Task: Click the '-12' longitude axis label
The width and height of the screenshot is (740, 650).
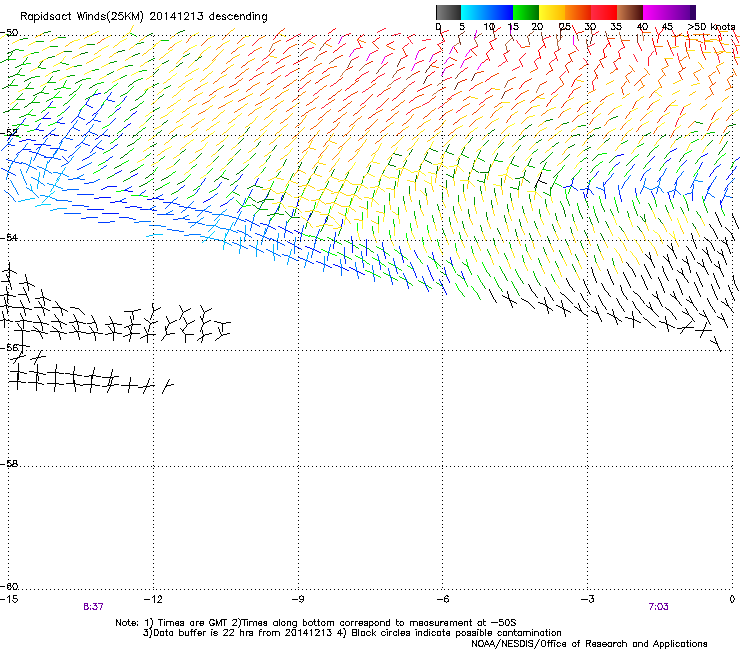Action: pos(153,599)
